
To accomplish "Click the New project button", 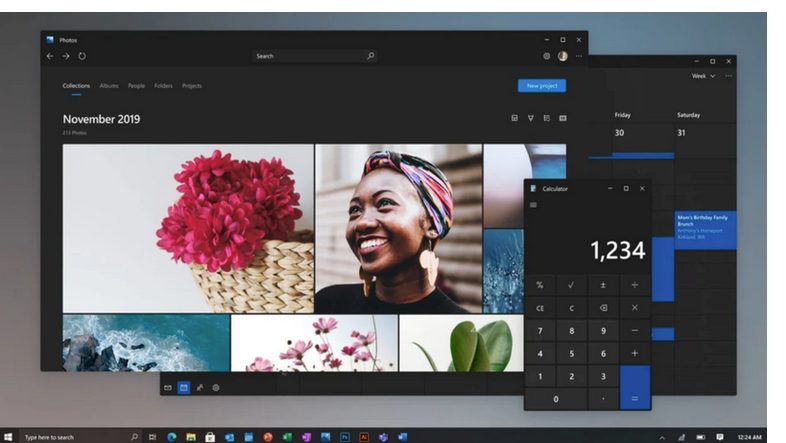I will 541,86.
